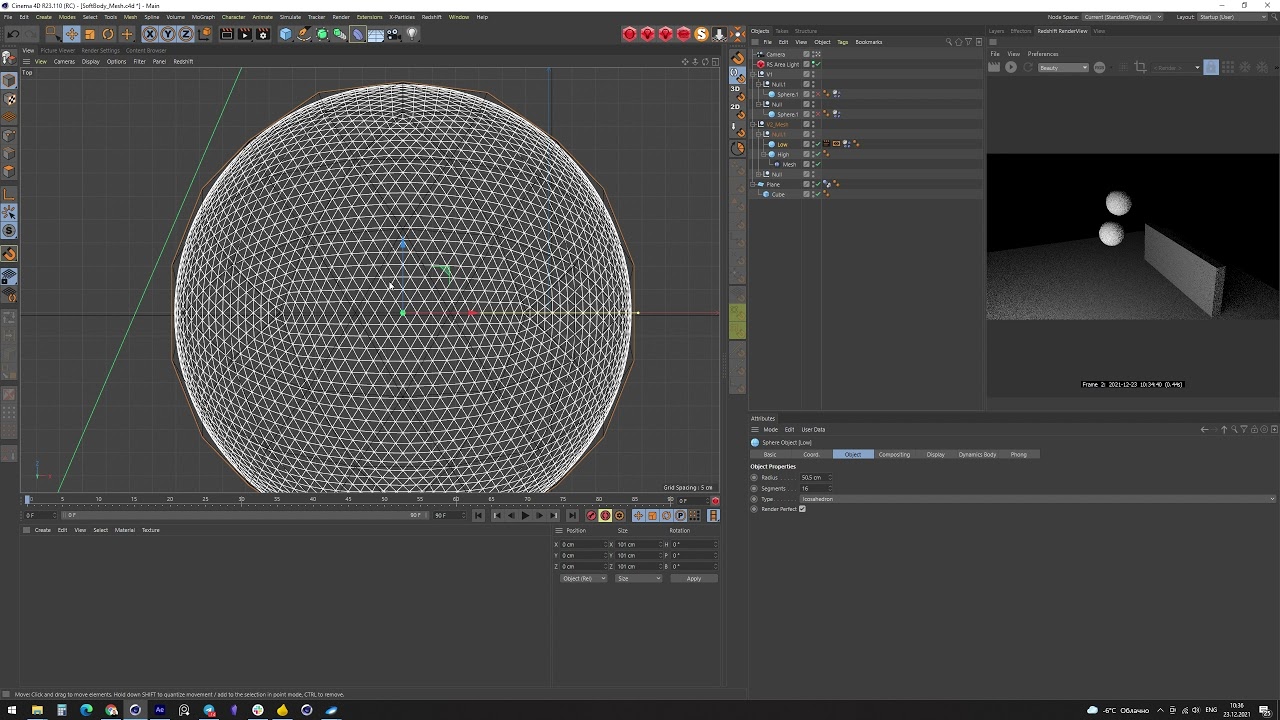Select the Scale tool
The image size is (1280, 720).
(90, 34)
